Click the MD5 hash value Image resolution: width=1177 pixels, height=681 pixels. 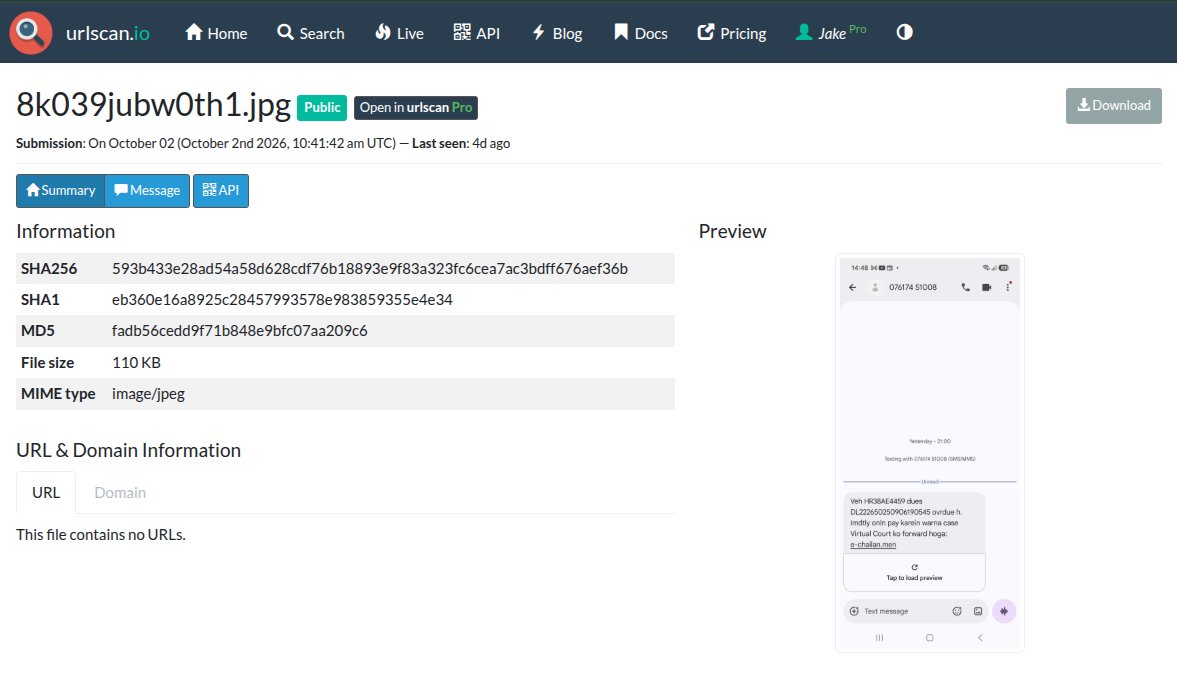239,331
